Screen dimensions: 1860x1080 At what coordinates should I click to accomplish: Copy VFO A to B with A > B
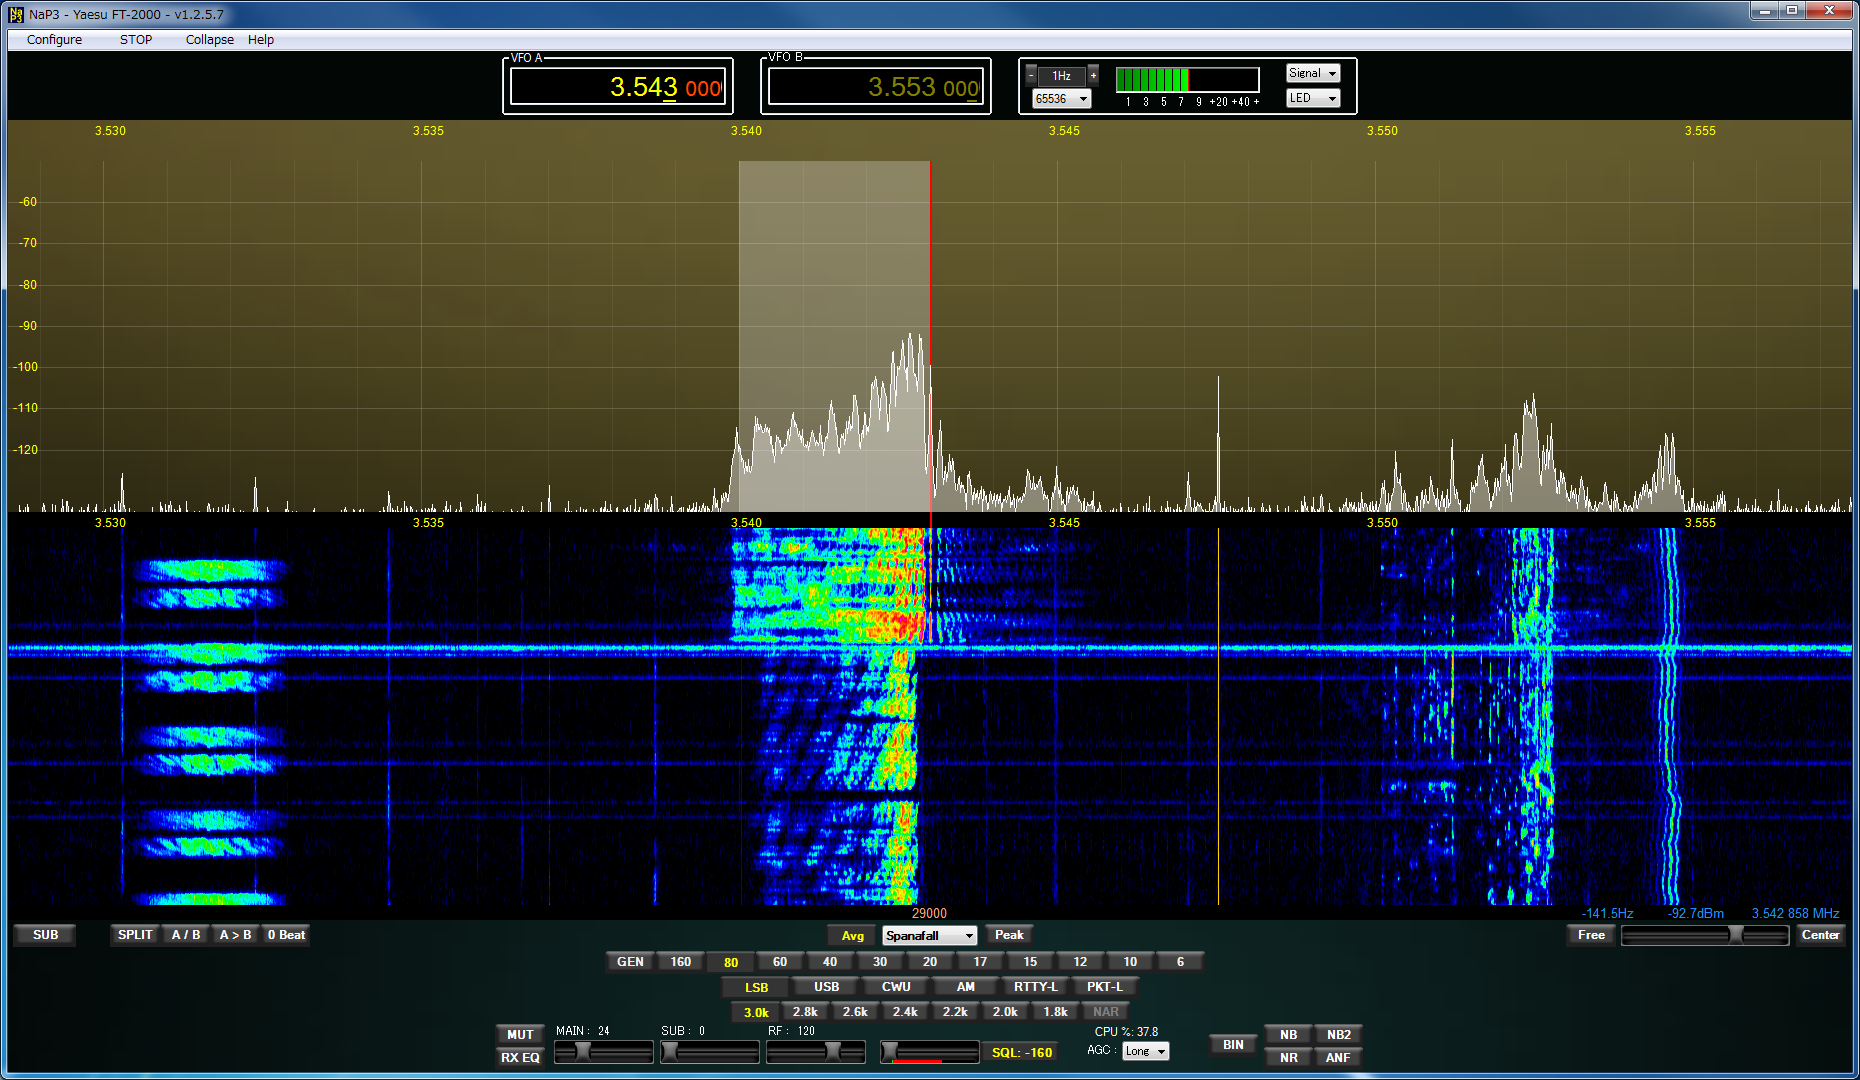(235, 935)
